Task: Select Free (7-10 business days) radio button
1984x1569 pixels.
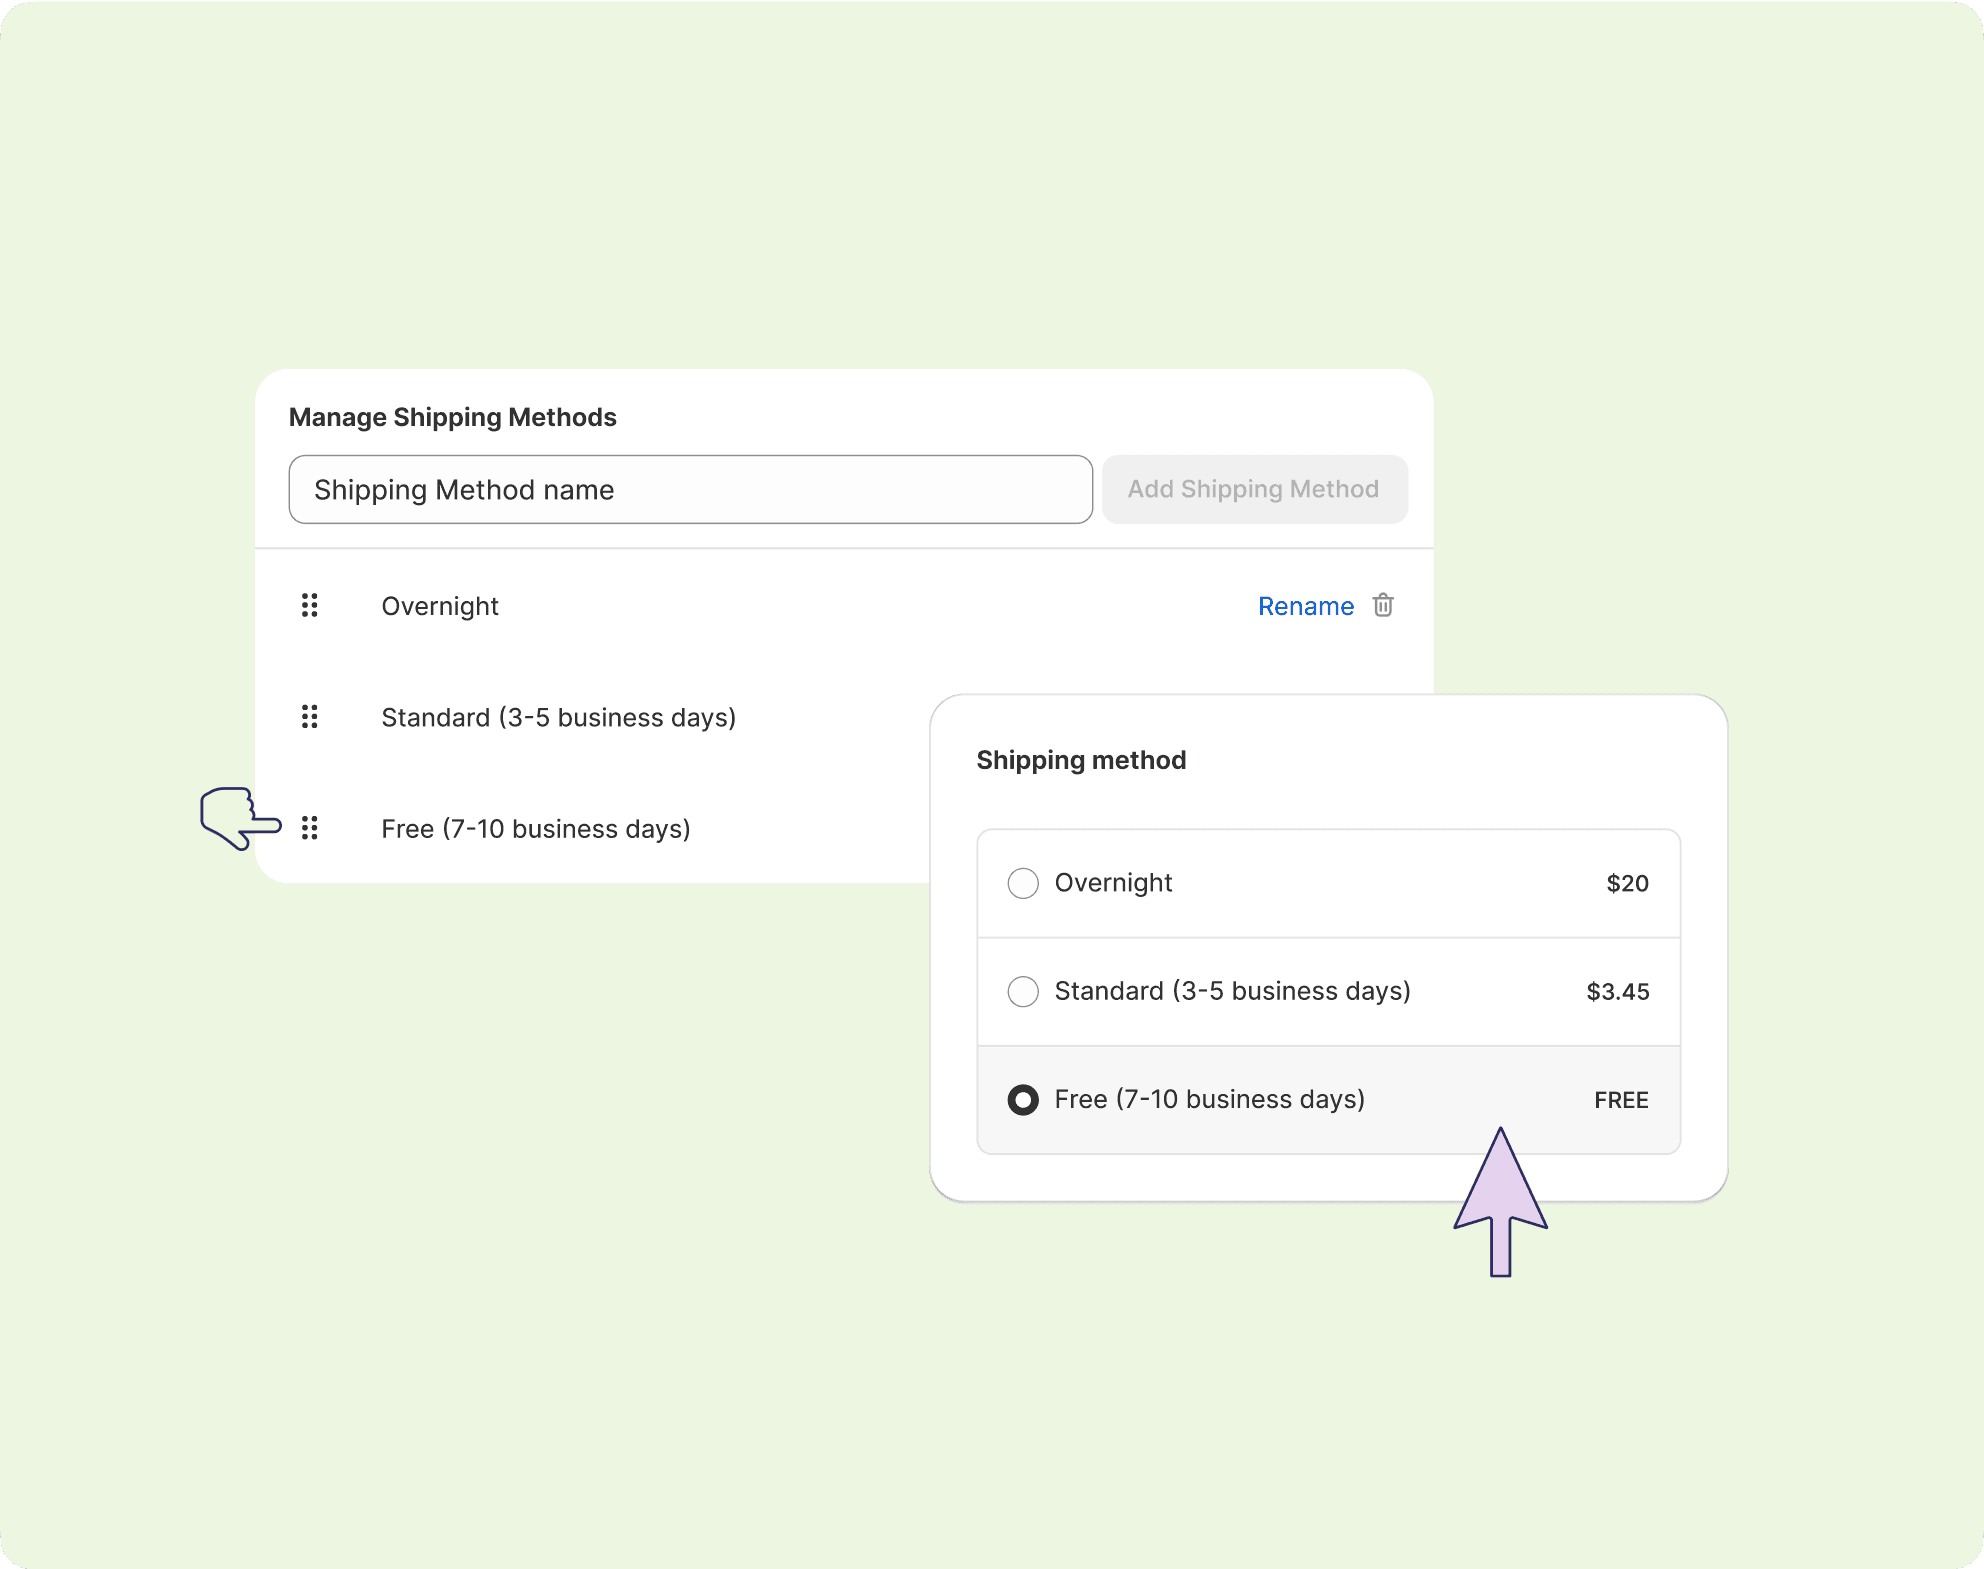Action: pos(1023,1100)
